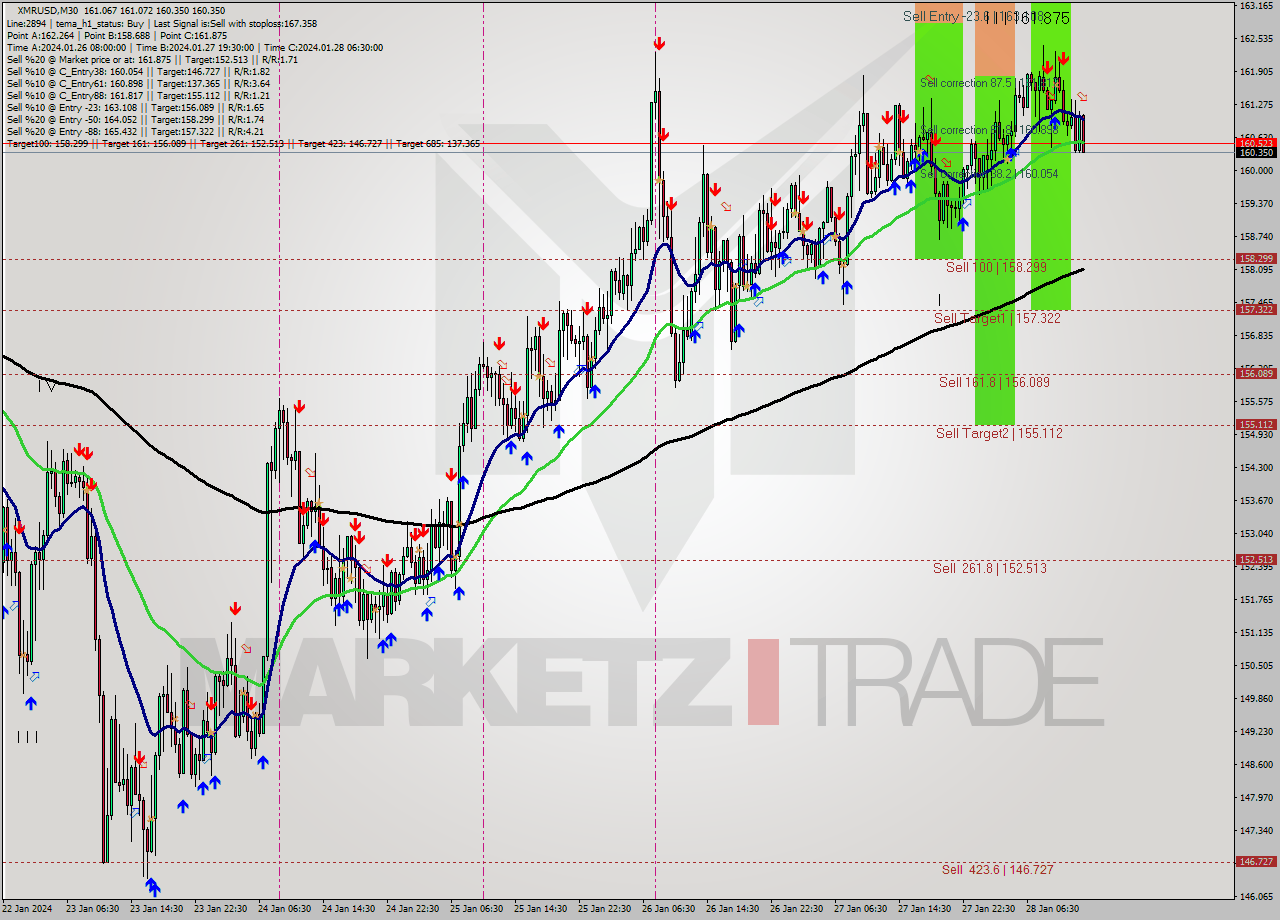Click the 154.300 price axis value
This screenshot has height=920, width=1280.
click(1256, 468)
